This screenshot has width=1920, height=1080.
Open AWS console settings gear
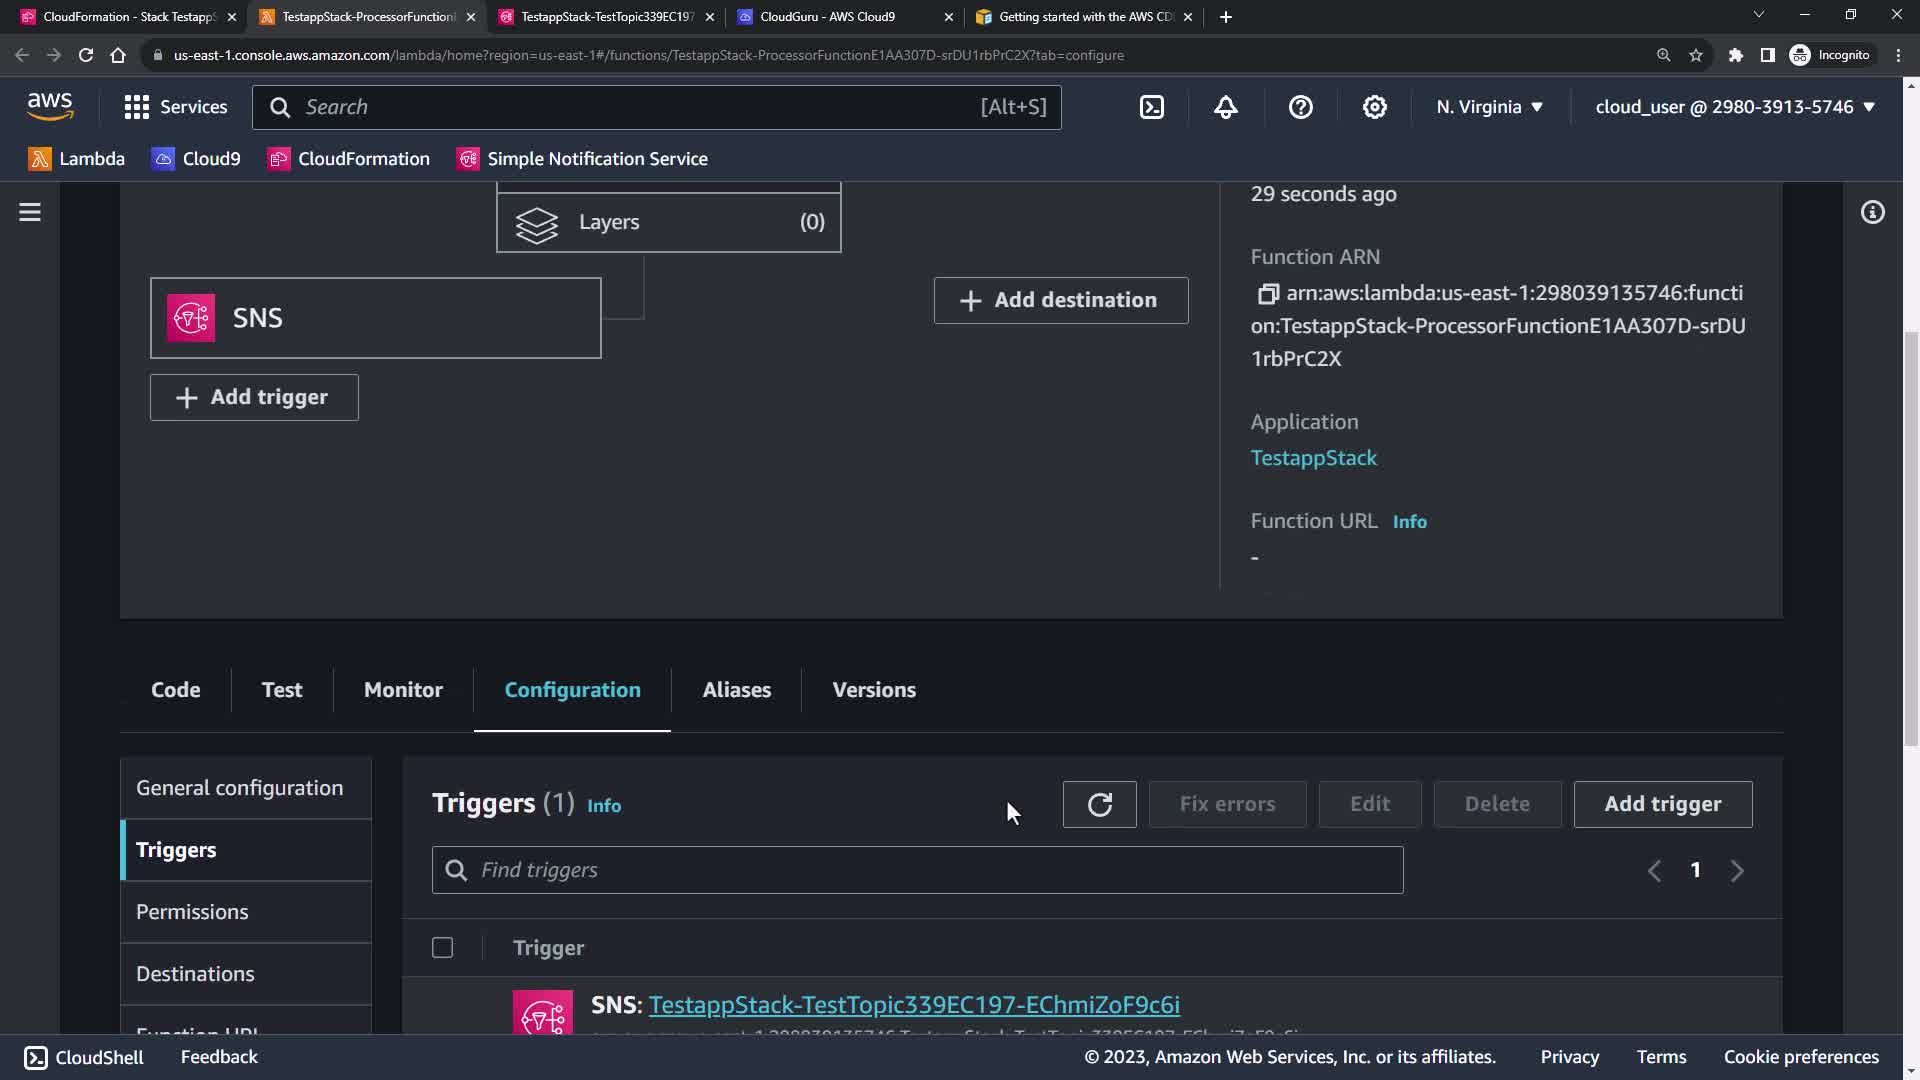tap(1375, 107)
